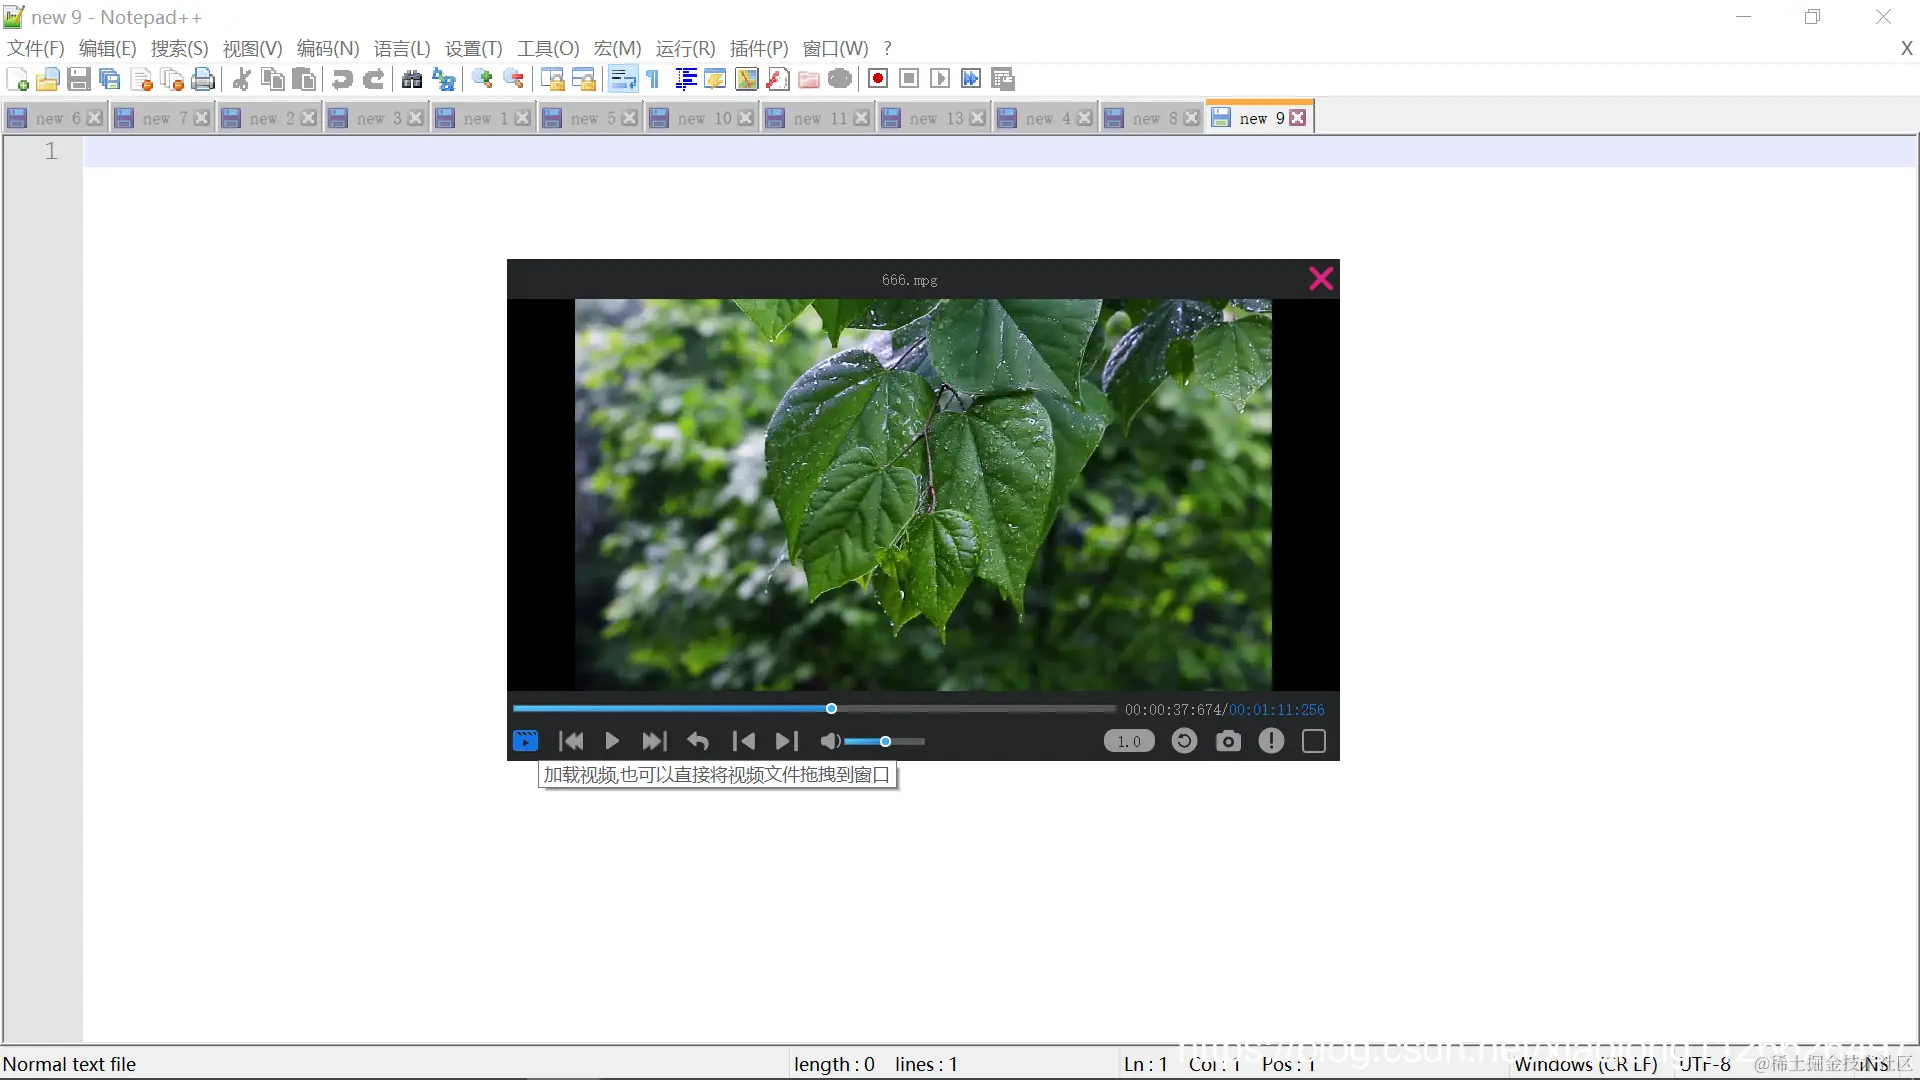
Task: Take a video screenshot with camera icon
Action: [x=1228, y=741]
